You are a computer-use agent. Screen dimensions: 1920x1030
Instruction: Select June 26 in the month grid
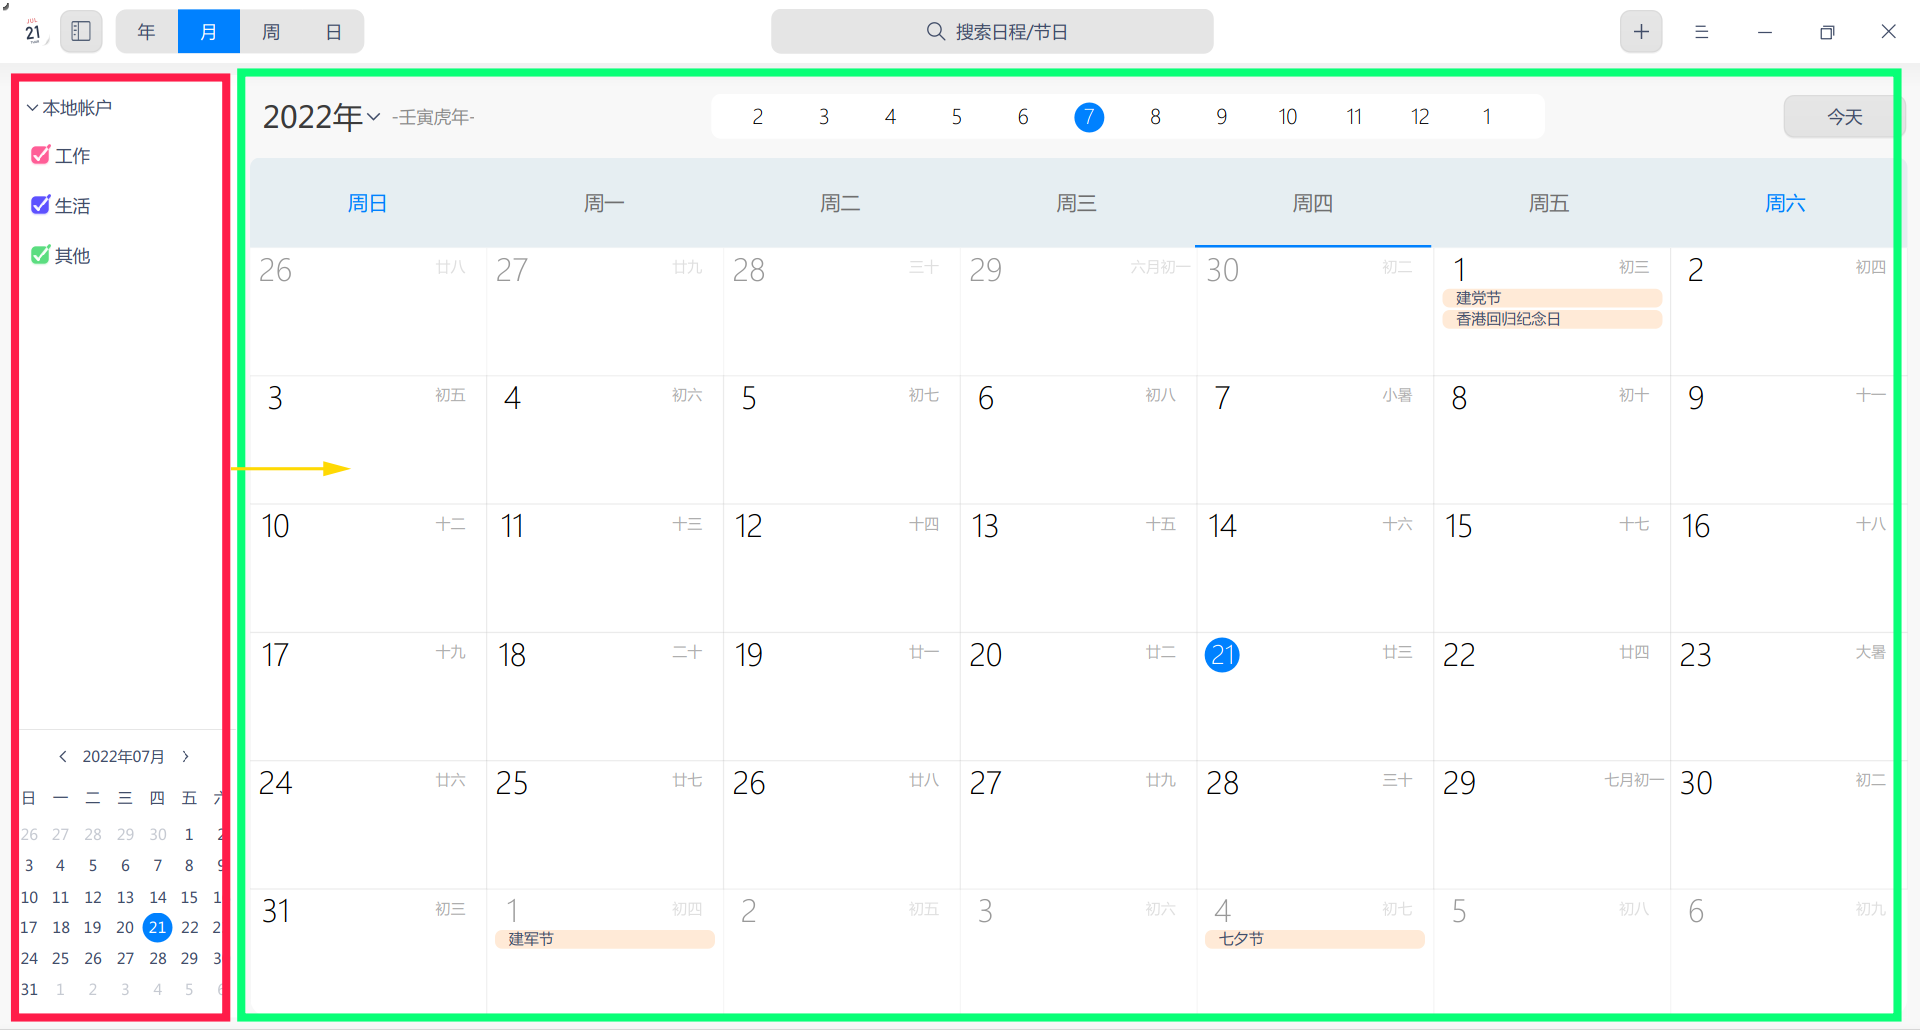368,311
